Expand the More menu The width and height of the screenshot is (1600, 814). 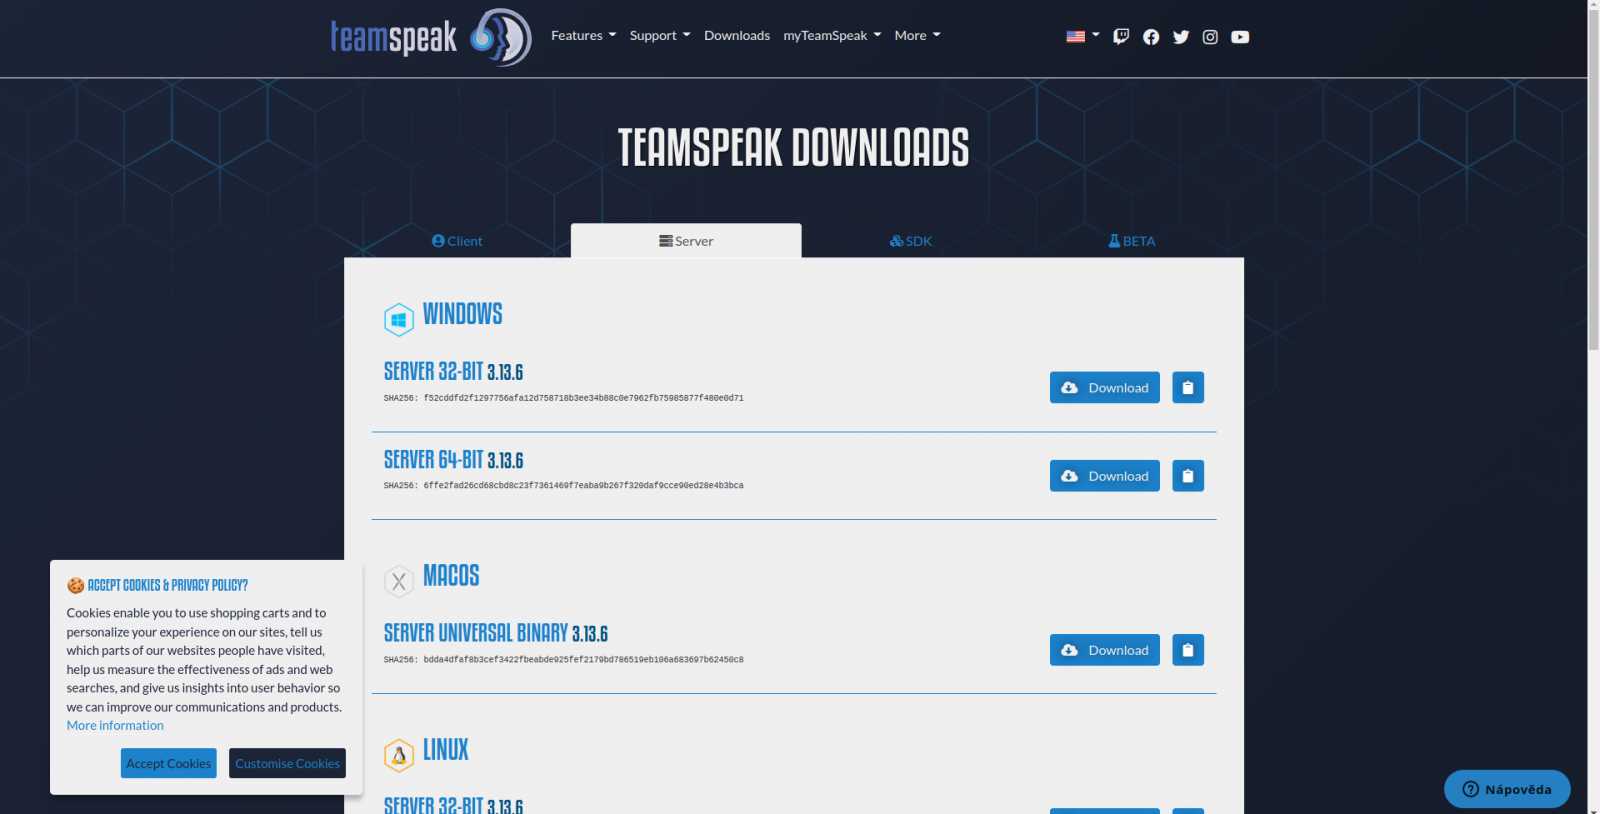click(917, 36)
